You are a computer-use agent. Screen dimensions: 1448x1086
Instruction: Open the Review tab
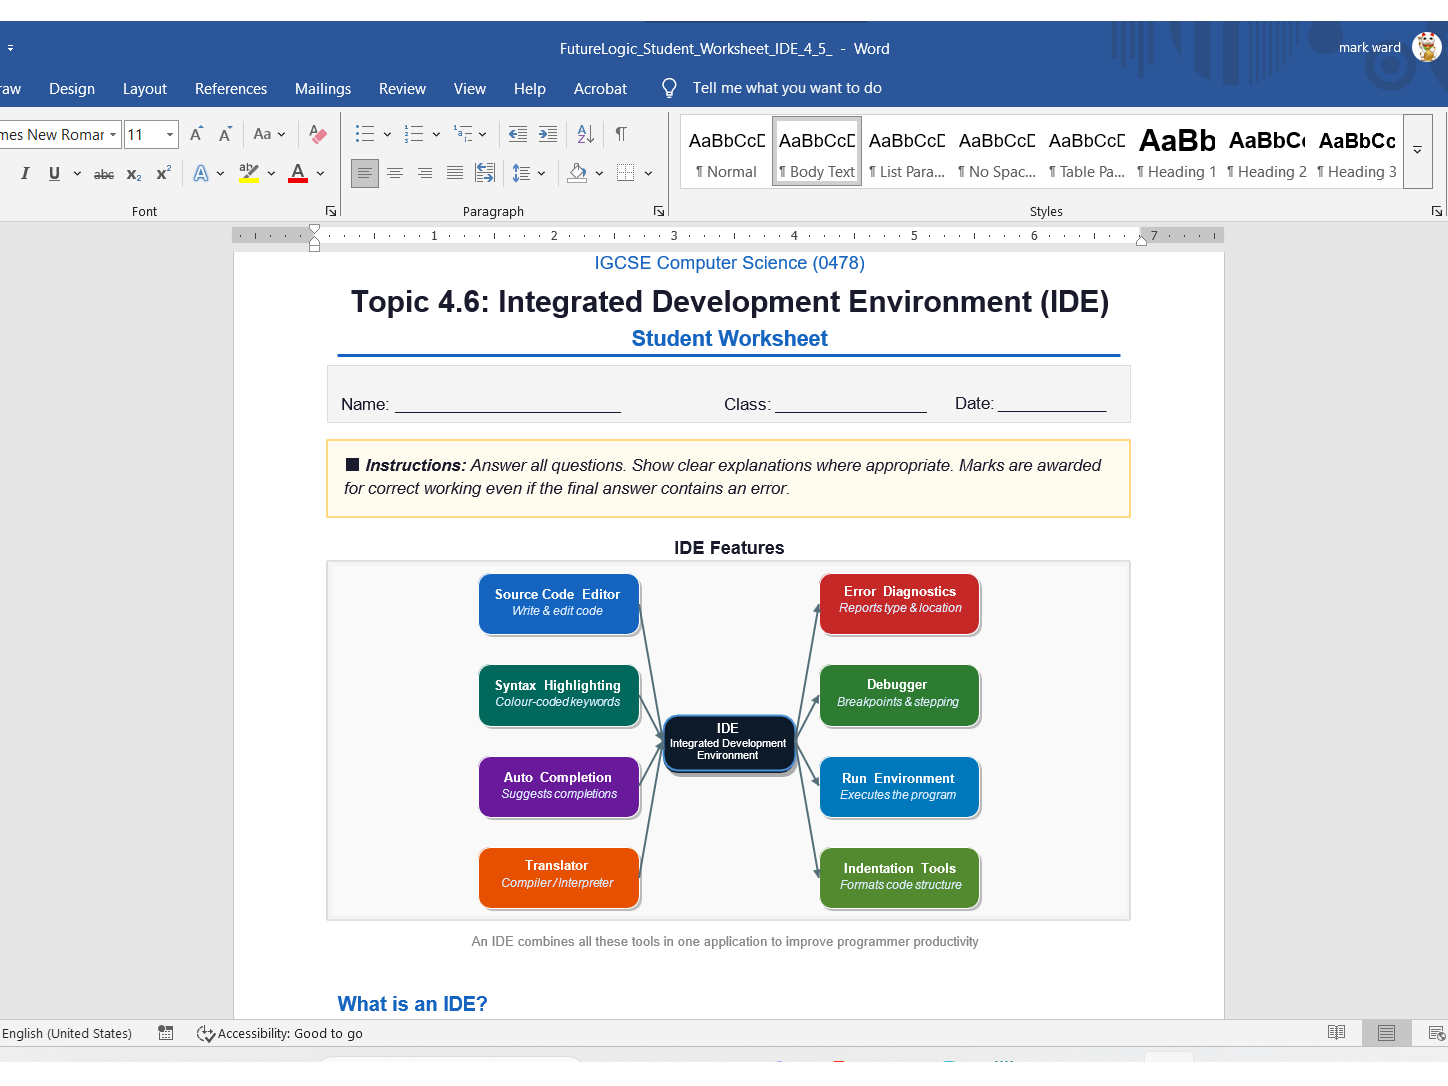pos(402,88)
